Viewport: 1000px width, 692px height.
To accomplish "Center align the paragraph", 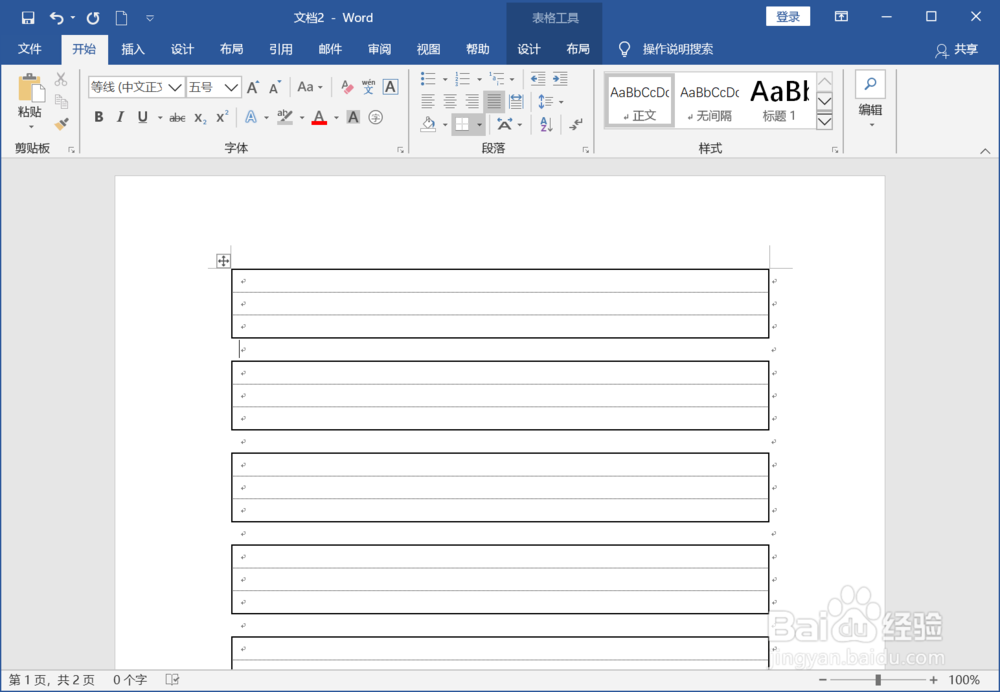I will pyautogui.click(x=450, y=101).
